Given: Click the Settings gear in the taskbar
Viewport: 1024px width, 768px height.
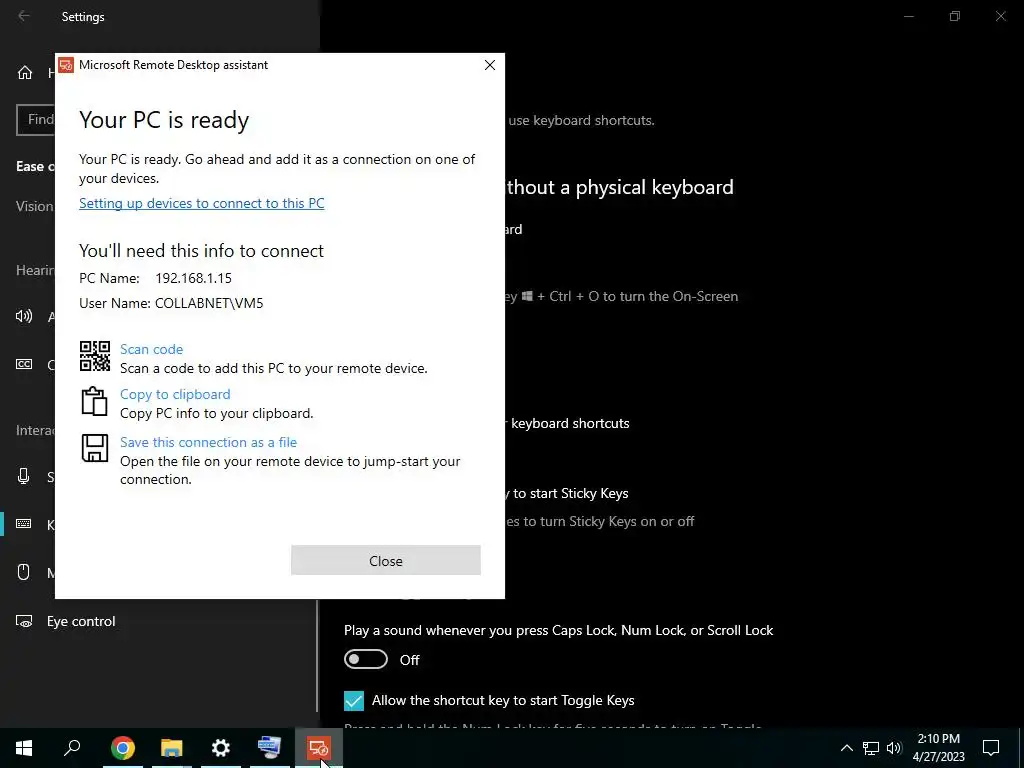Looking at the screenshot, I should [221, 748].
